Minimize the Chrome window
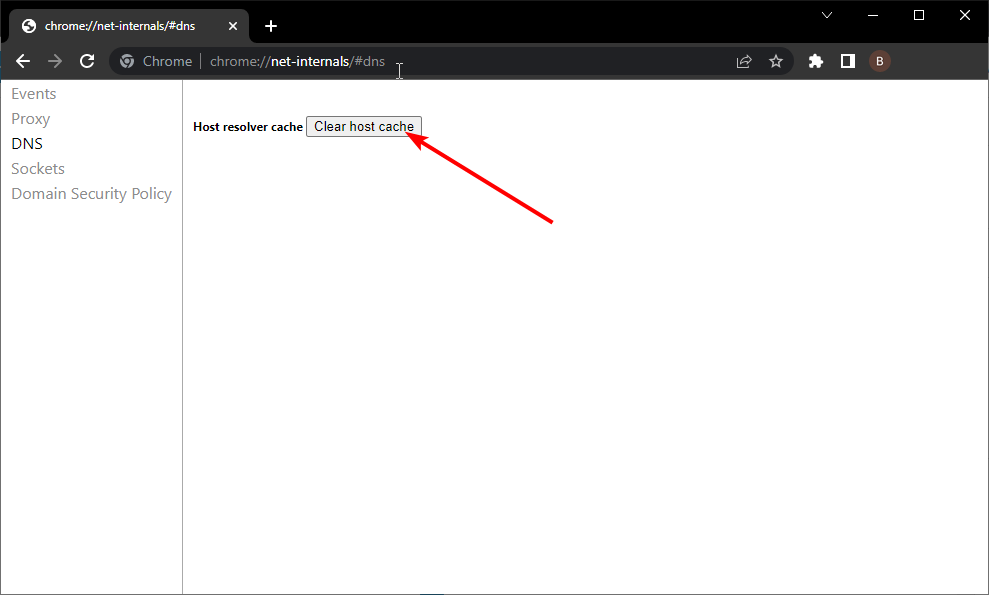This screenshot has height=595, width=989. pos(873,15)
